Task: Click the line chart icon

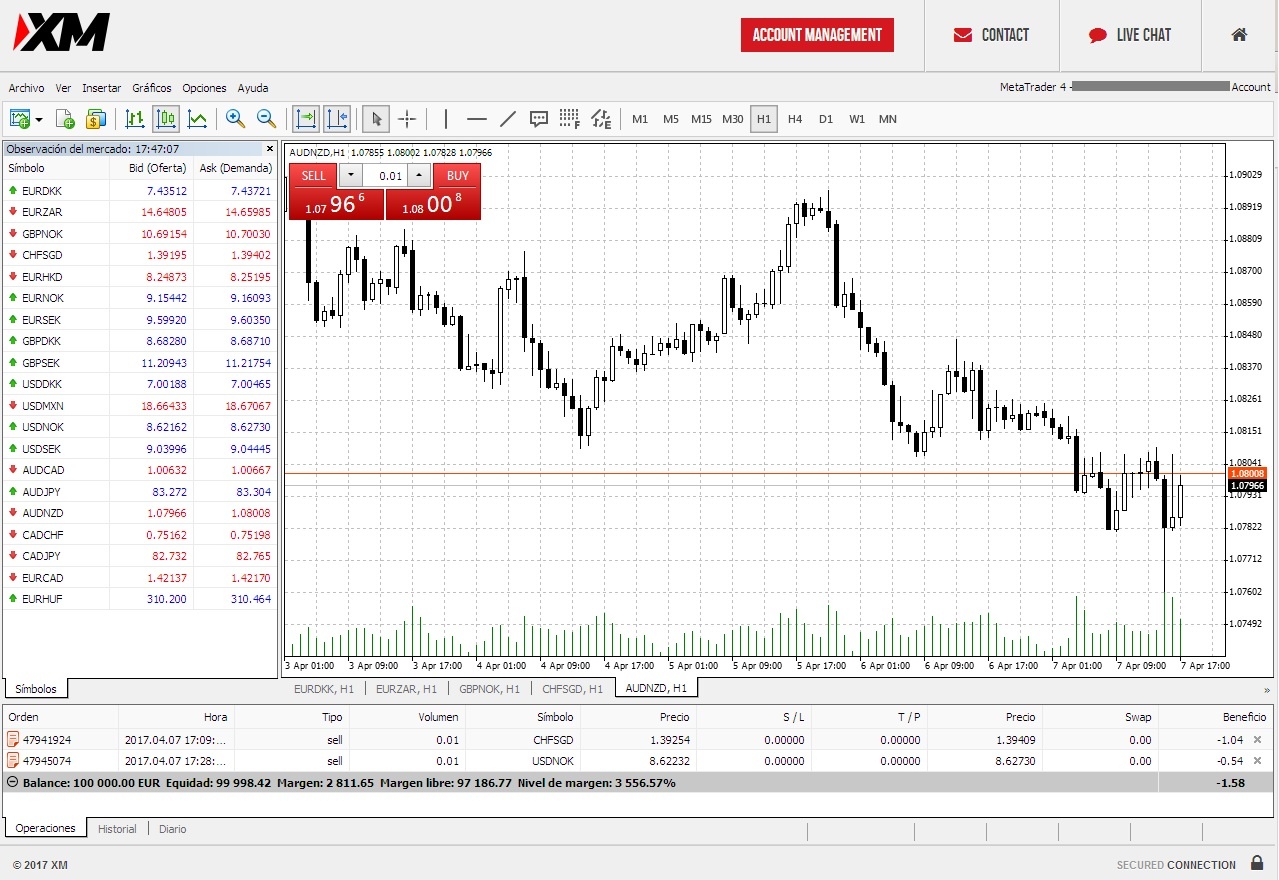Action: pyautogui.click(x=198, y=119)
